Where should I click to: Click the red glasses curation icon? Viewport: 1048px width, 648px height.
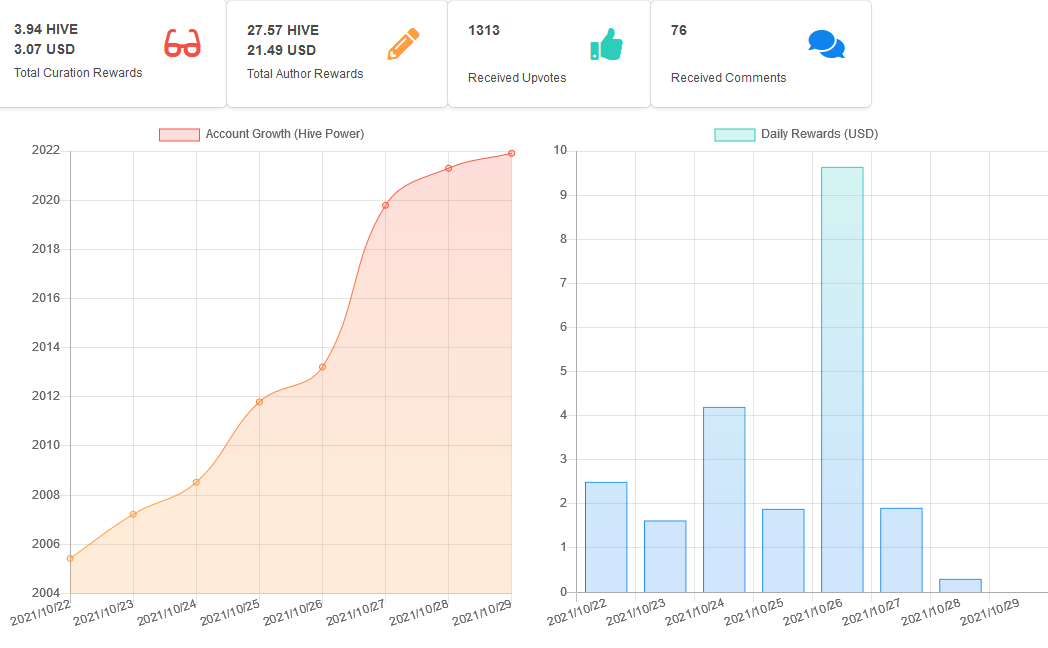tap(182, 43)
